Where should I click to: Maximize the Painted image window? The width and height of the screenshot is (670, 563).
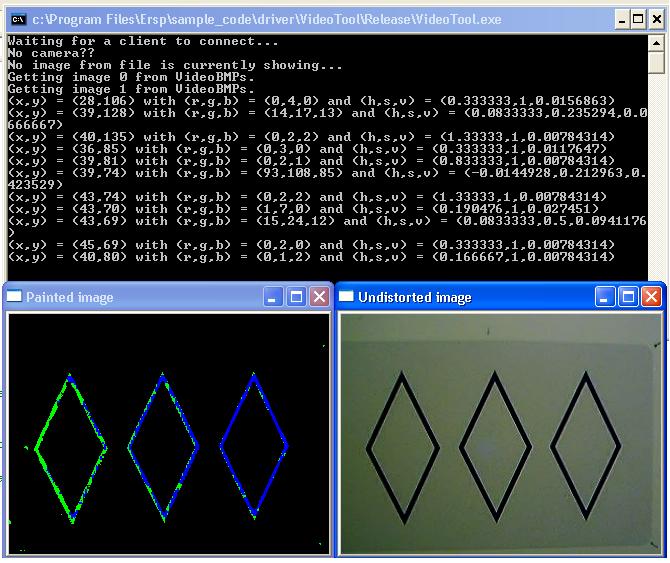(296, 296)
